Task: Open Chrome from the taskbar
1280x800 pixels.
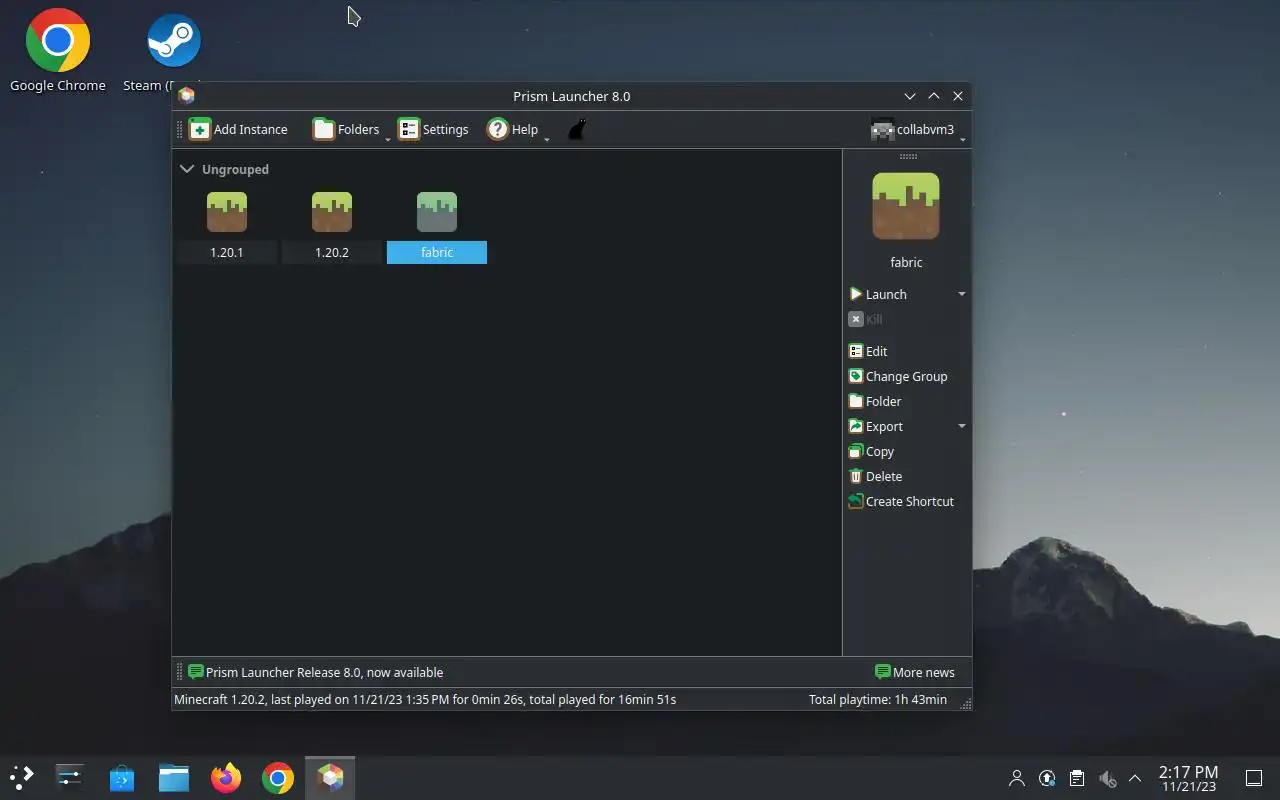Action: [278, 777]
